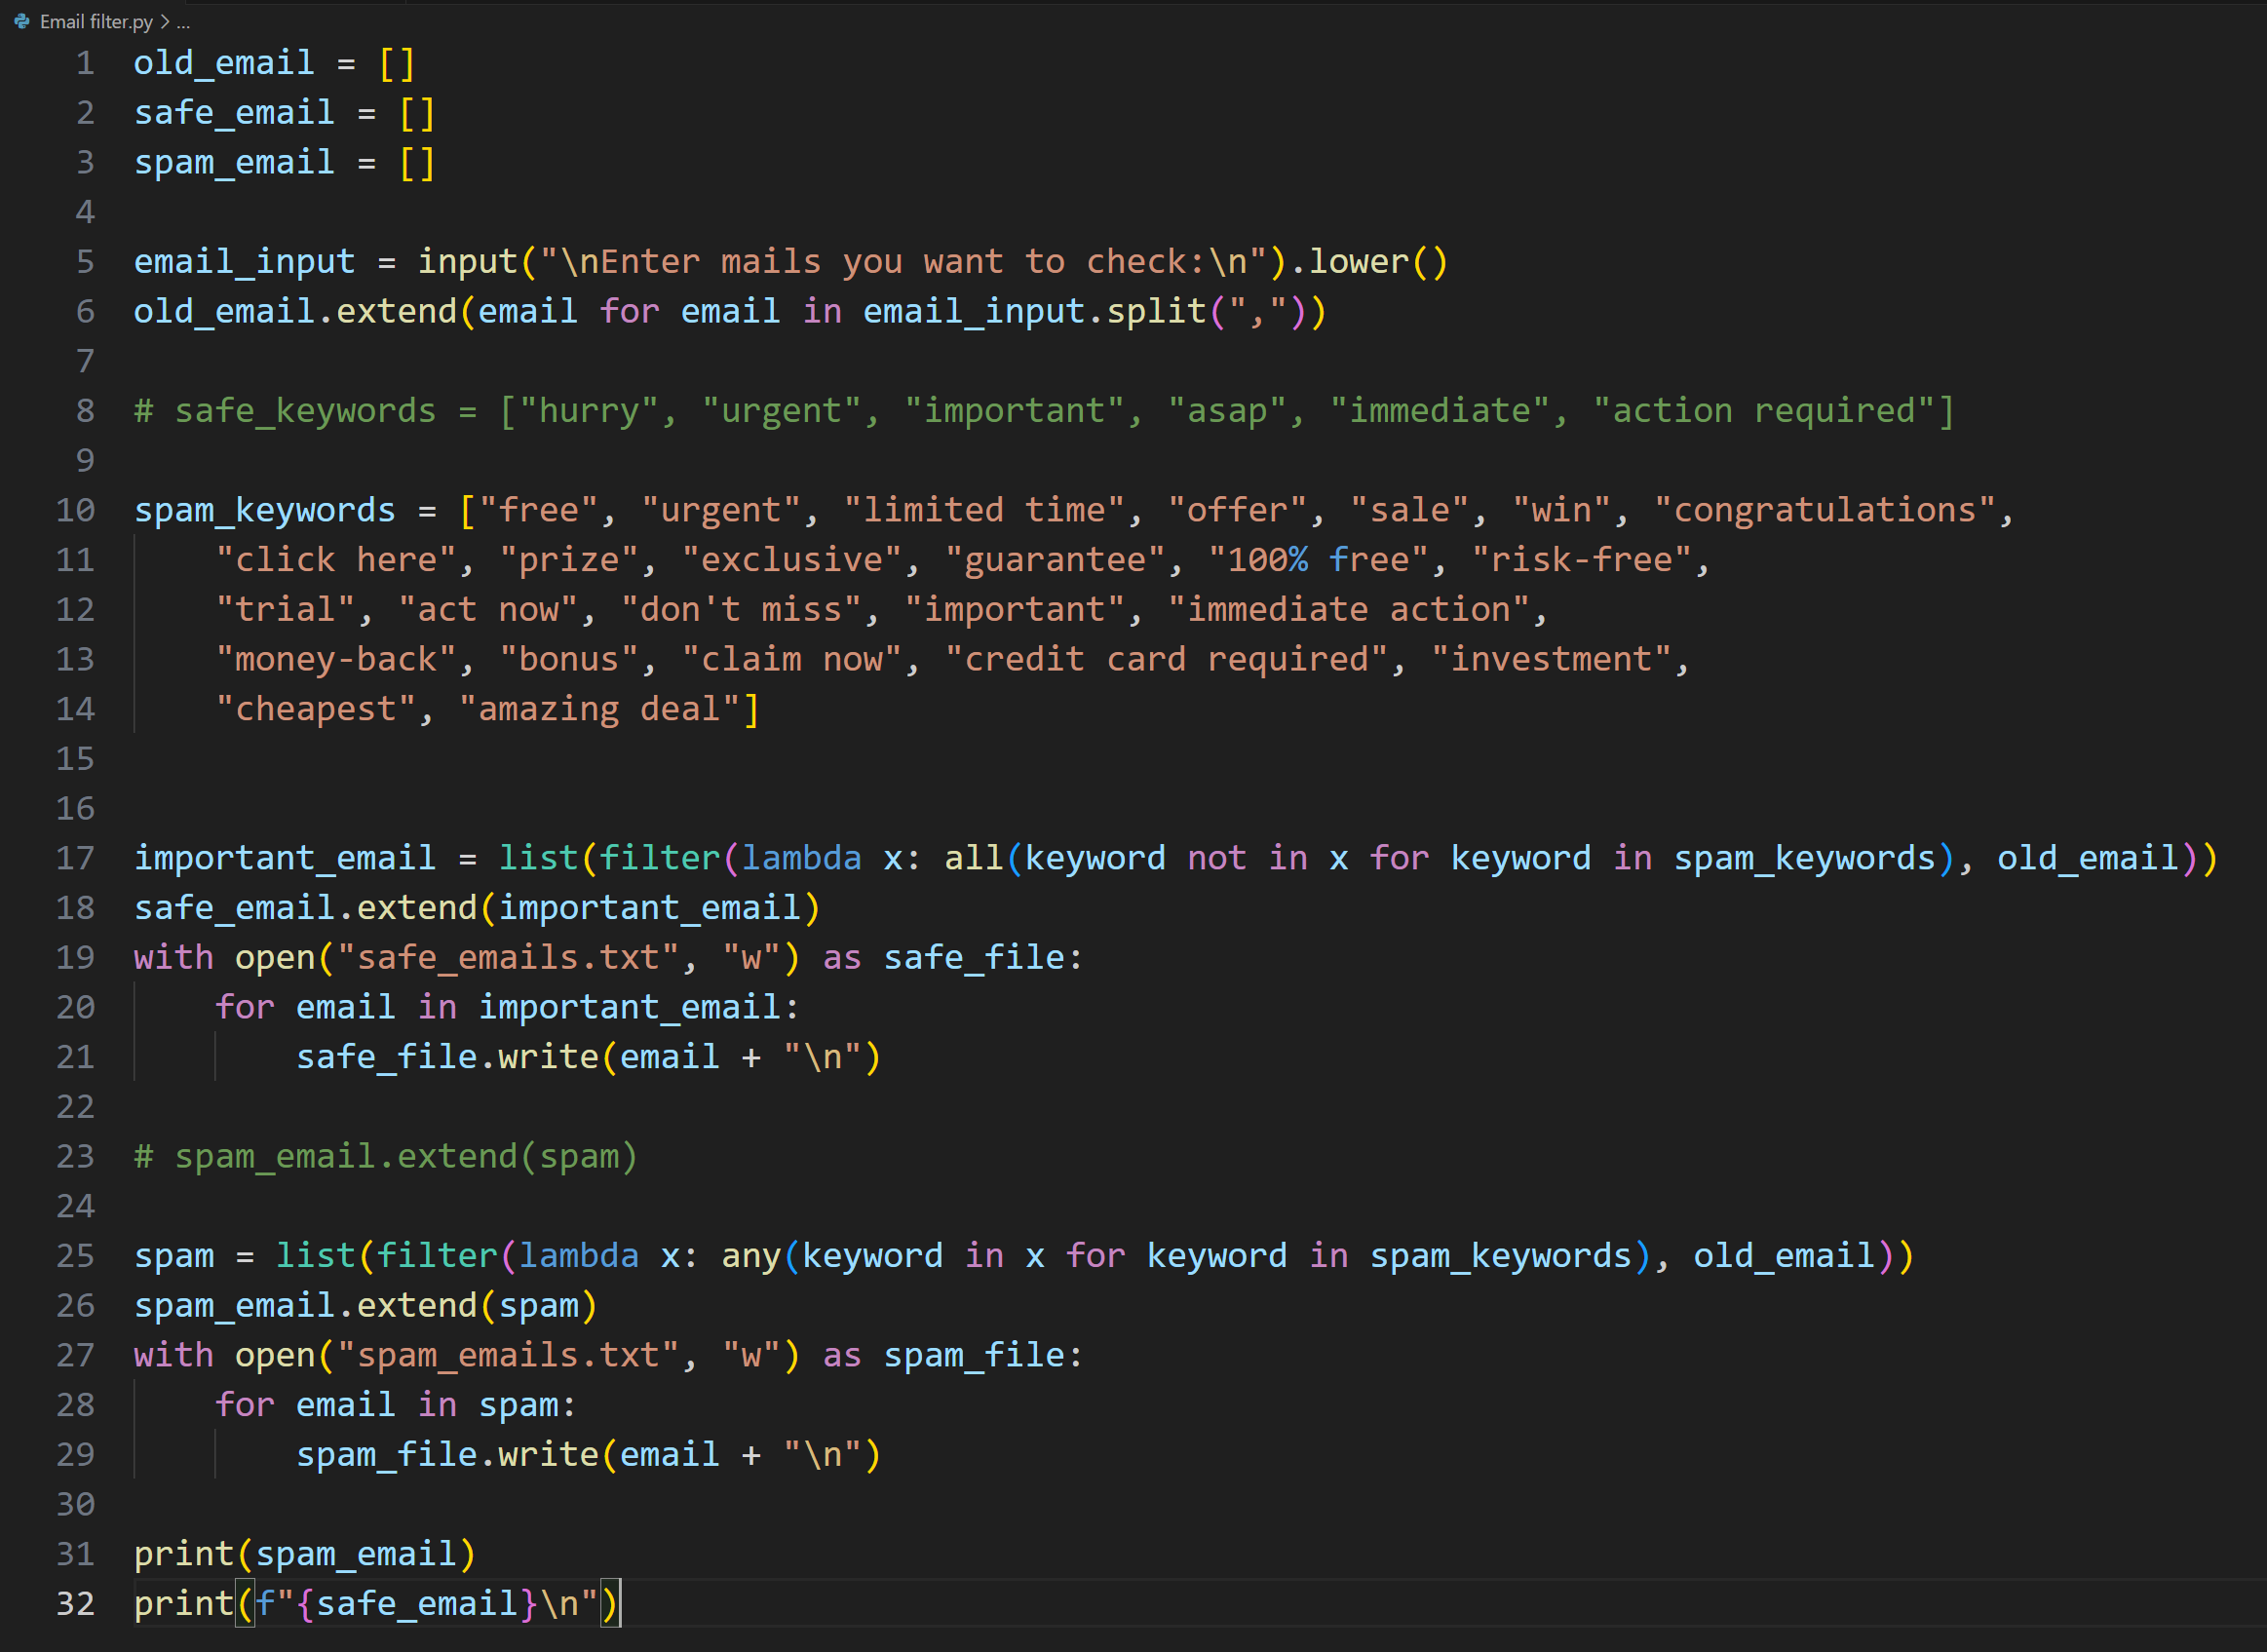Viewport: 2267px width, 1652px height.
Task: Click the Python file icon in breadcrumb
Action: tap(22, 21)
